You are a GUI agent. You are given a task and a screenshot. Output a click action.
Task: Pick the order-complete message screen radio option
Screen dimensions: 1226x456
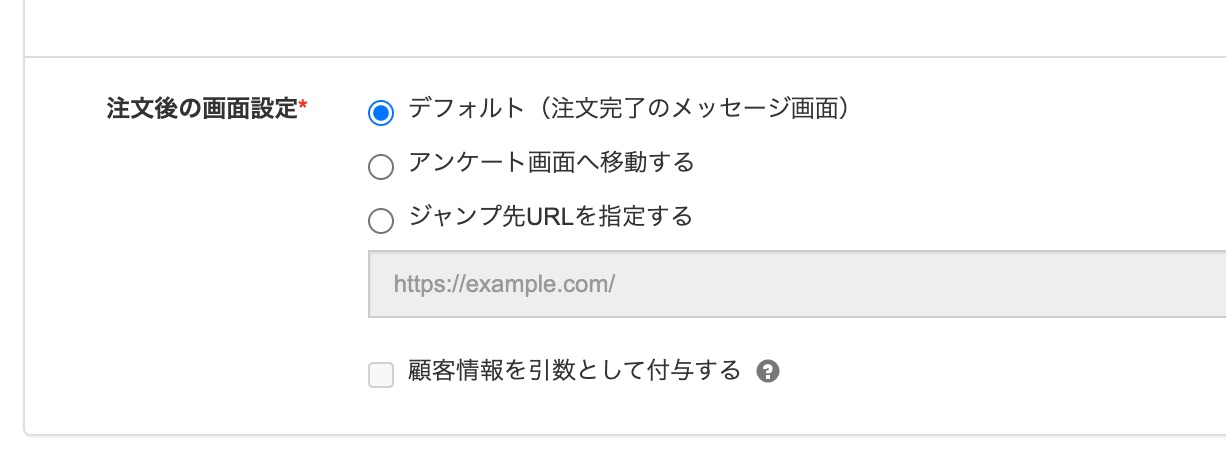pyautogui.click(x=380, y=113)
